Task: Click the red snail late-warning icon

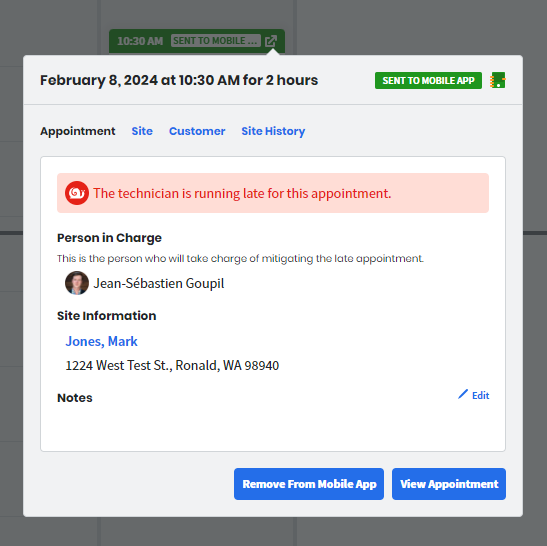Action: tap(77, 193)
